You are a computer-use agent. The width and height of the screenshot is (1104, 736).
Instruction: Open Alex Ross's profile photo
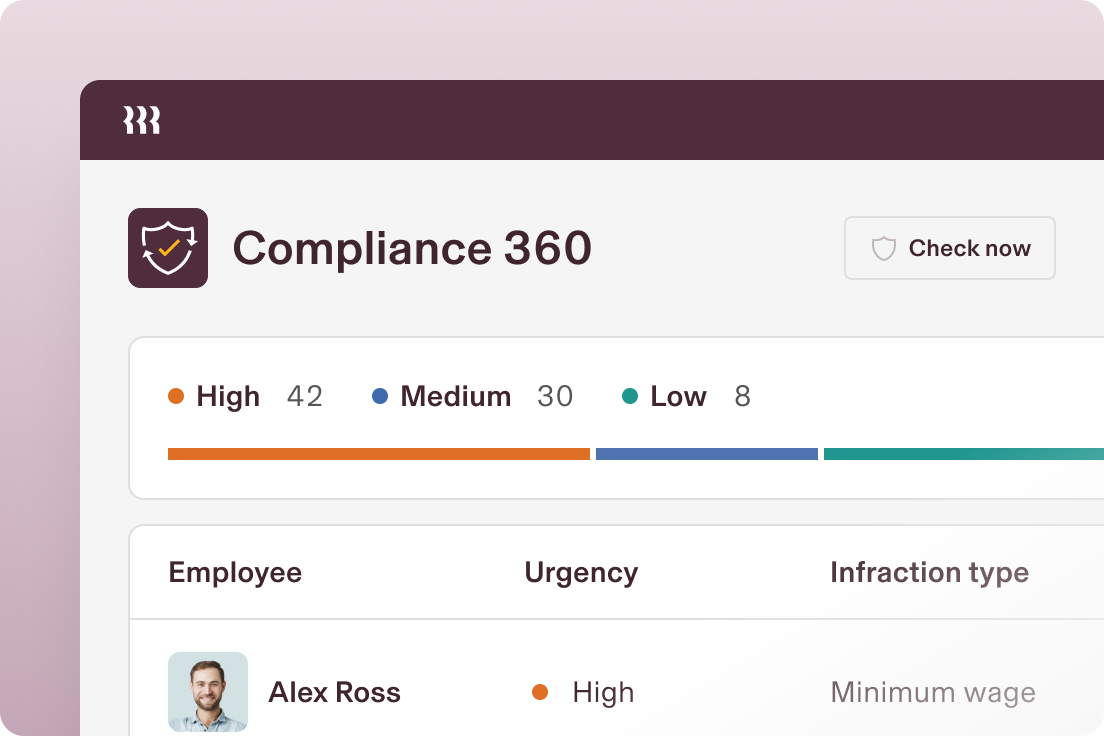tap(208, 692)
